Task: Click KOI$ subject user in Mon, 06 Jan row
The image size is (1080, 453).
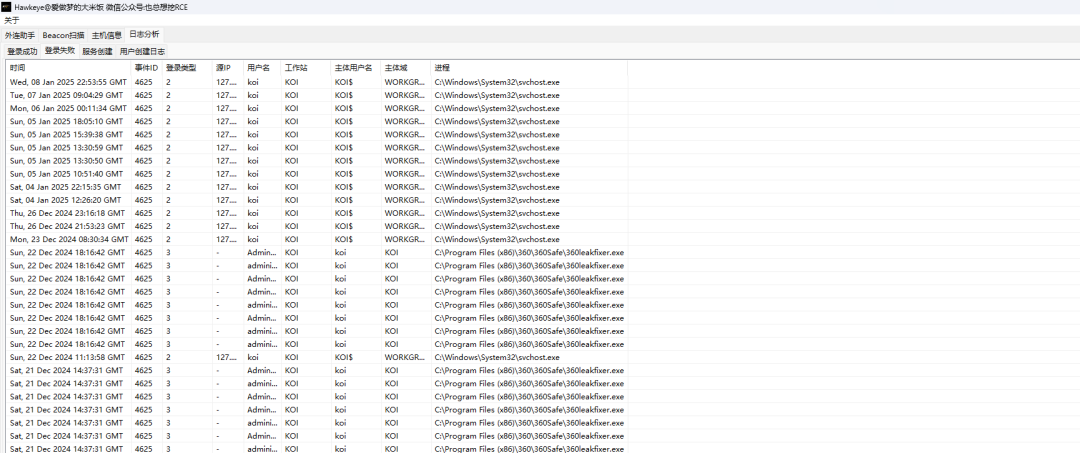Action: (x=344, y=108)
